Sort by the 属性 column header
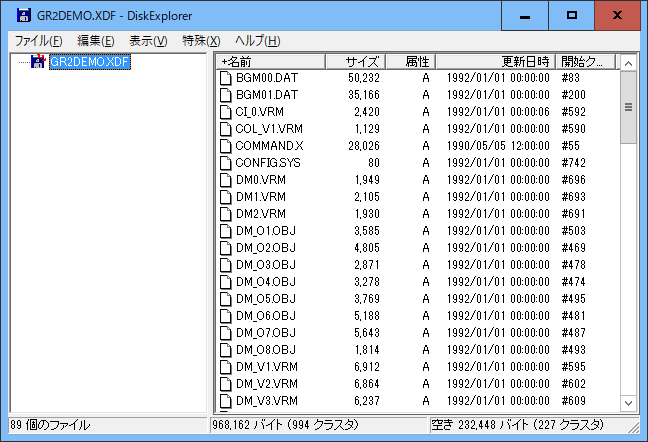Screen dimensions: 648x442 (411, 62)
